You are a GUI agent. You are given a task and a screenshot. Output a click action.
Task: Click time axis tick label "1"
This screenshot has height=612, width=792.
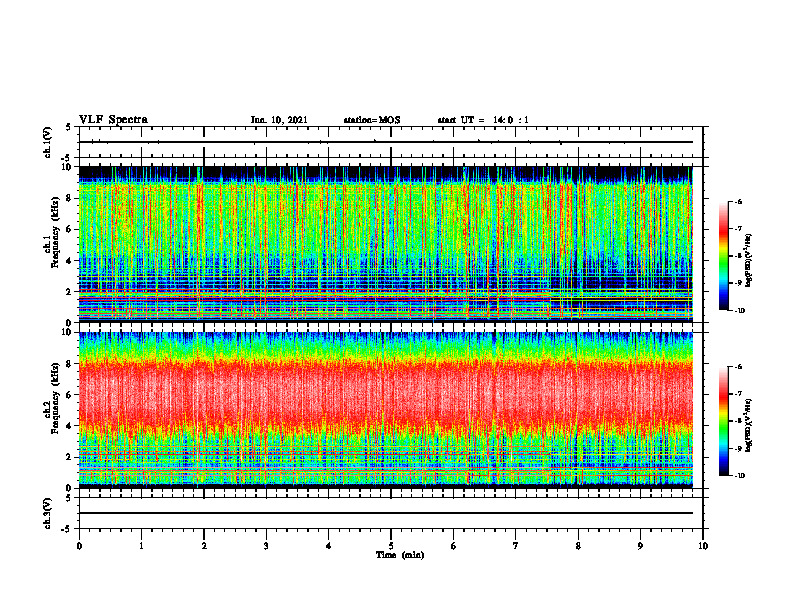141,546
